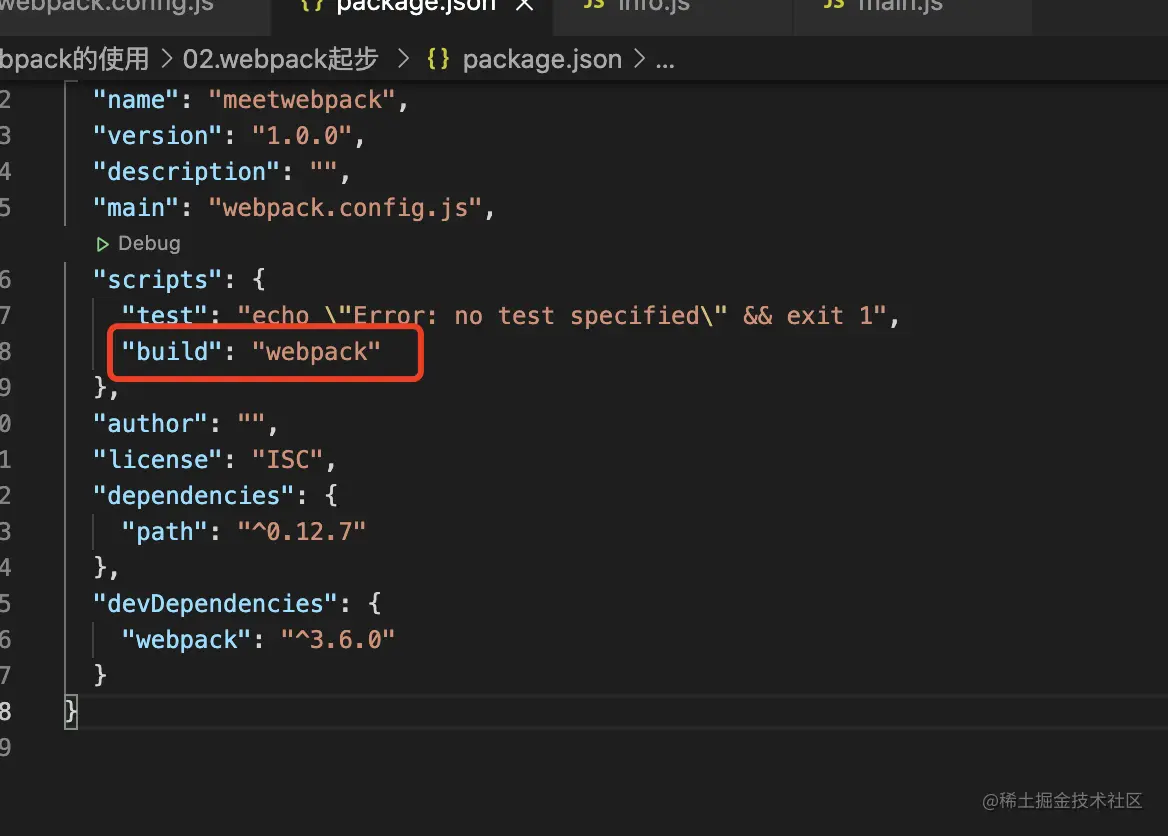
Task: Click the "ISC" license value
Action: (x=288, y=460)
